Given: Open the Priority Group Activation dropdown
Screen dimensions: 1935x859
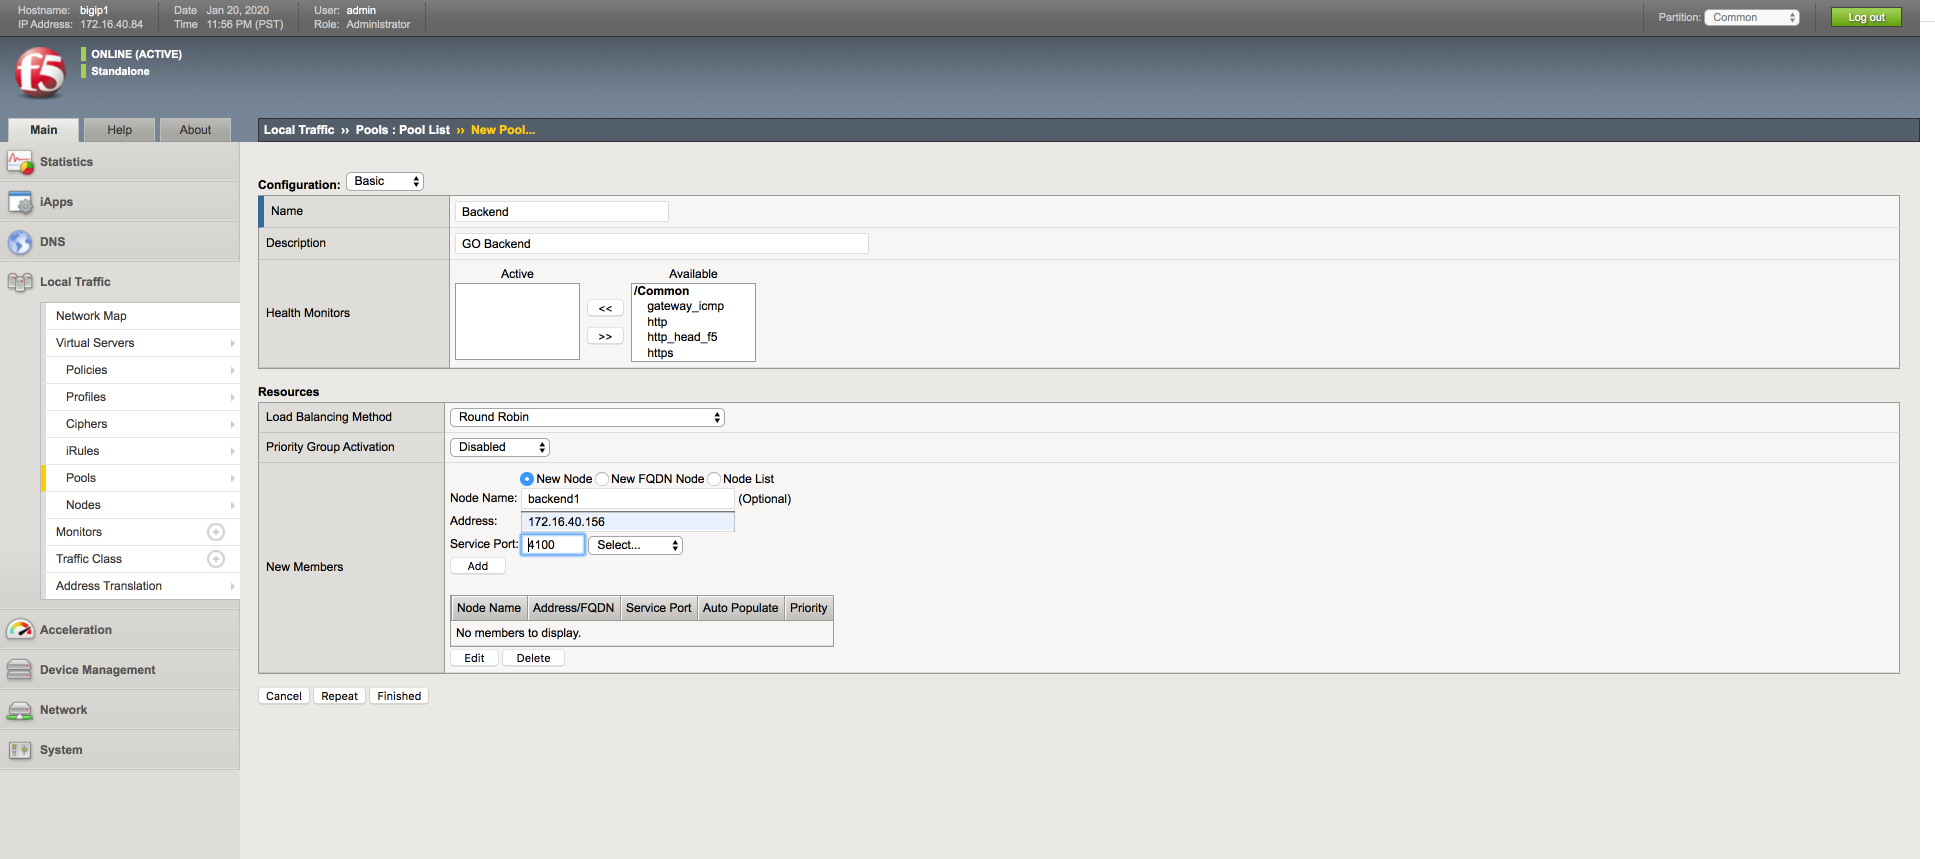Looking at the screenshot, I should pyautogui.click(x=500, y=447).
